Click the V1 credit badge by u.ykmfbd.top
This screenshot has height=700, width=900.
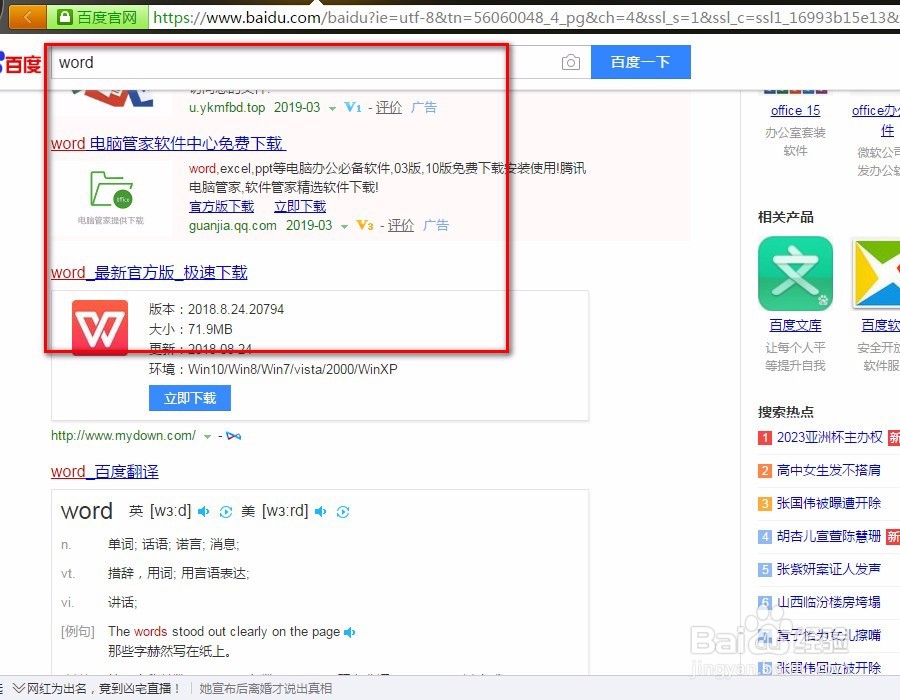click(352, 107)
